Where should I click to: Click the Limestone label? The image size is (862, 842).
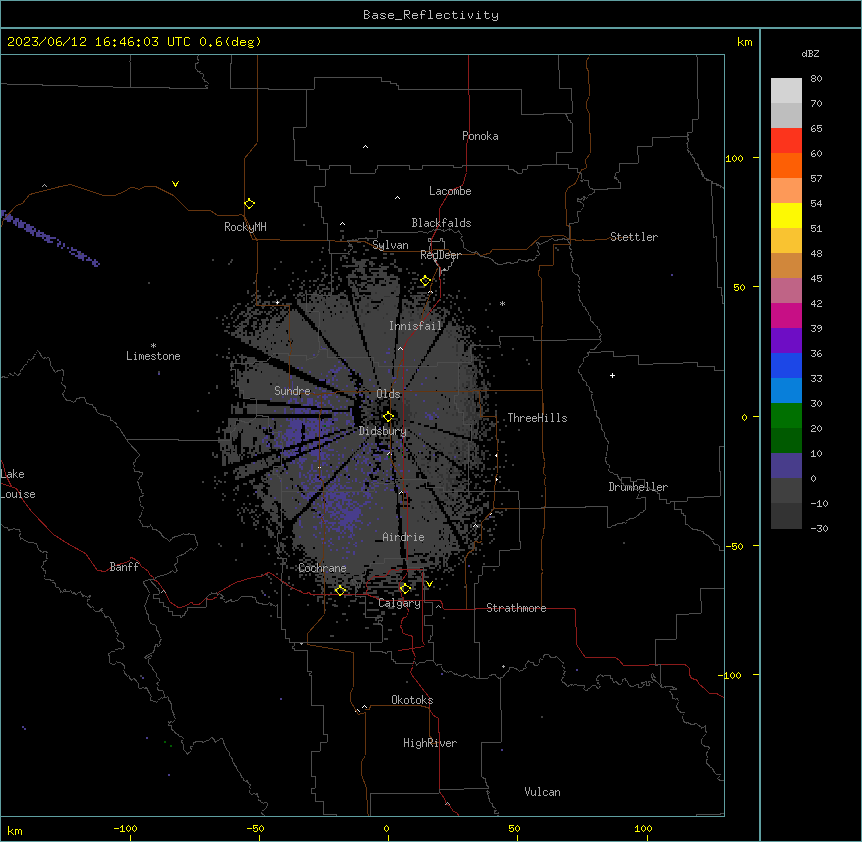(x=153, y=356)
